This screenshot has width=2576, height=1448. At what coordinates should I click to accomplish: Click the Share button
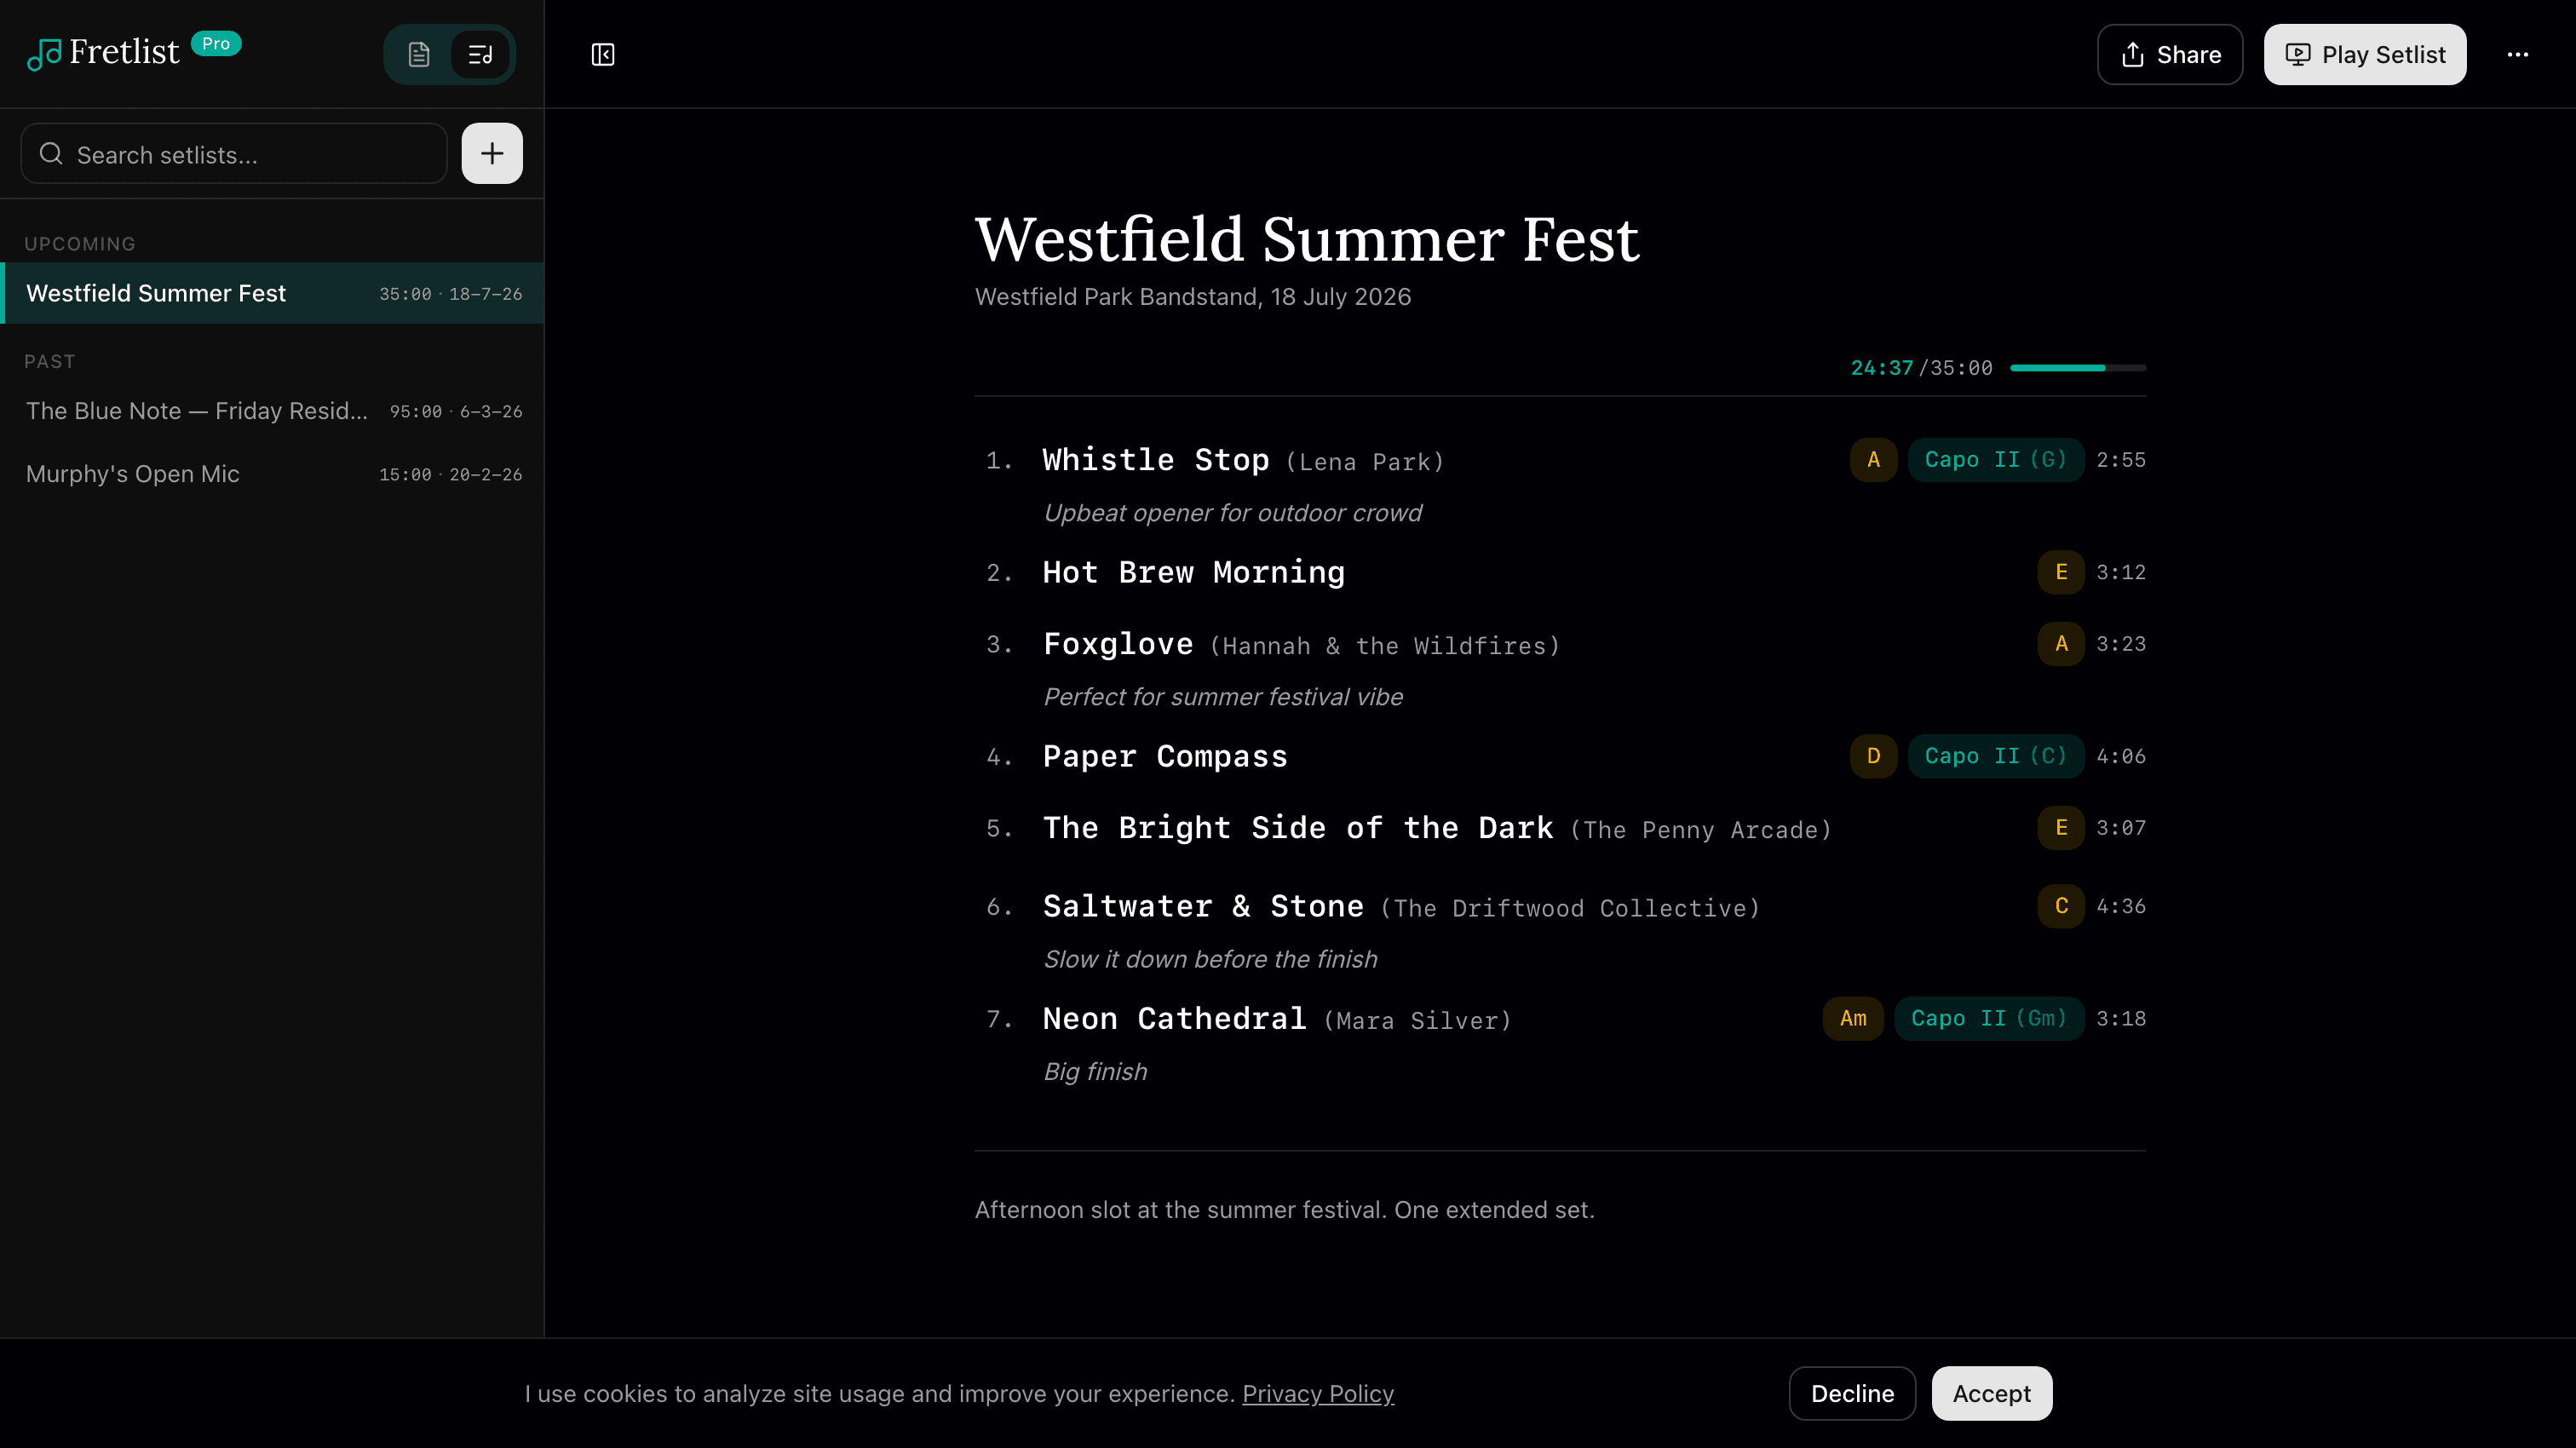point(2169,54)
